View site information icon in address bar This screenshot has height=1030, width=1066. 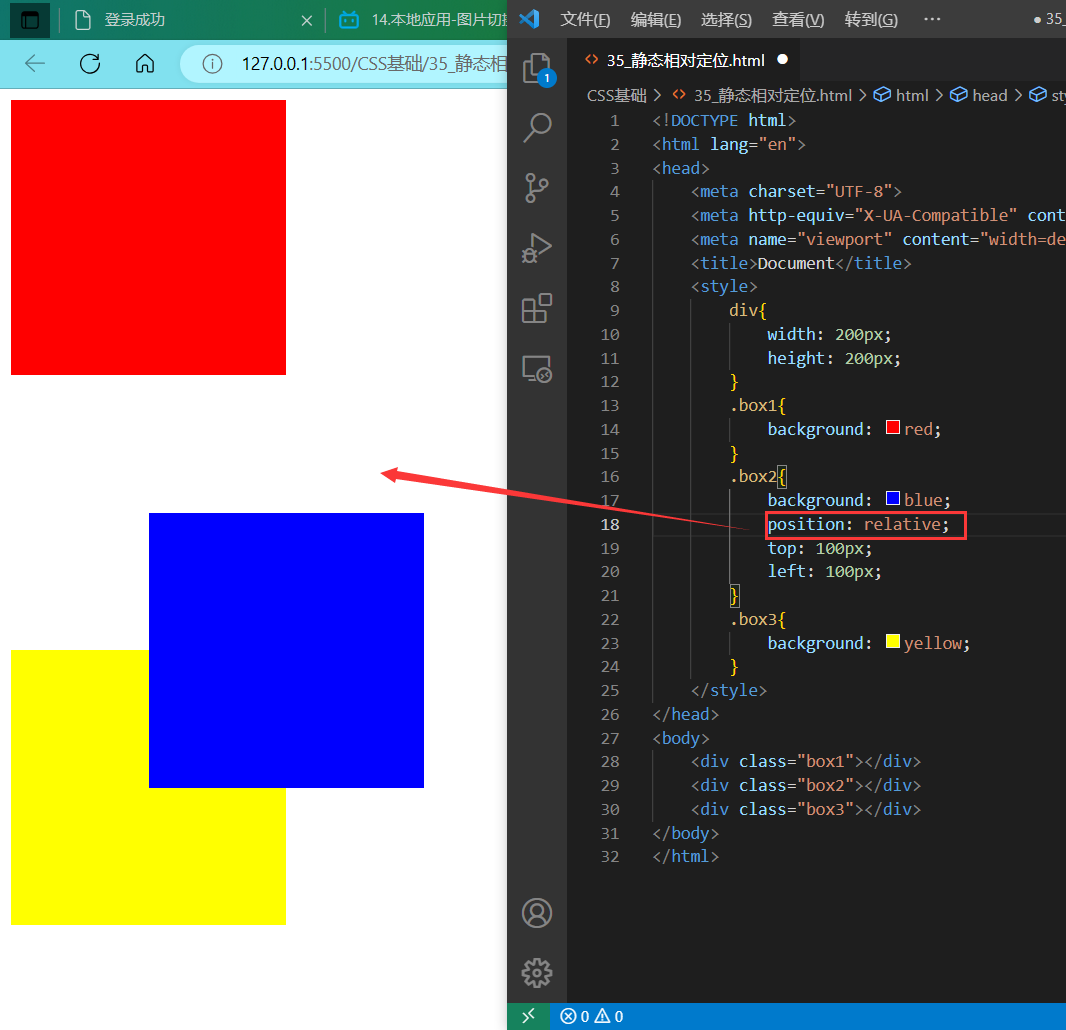pos(212,64)
